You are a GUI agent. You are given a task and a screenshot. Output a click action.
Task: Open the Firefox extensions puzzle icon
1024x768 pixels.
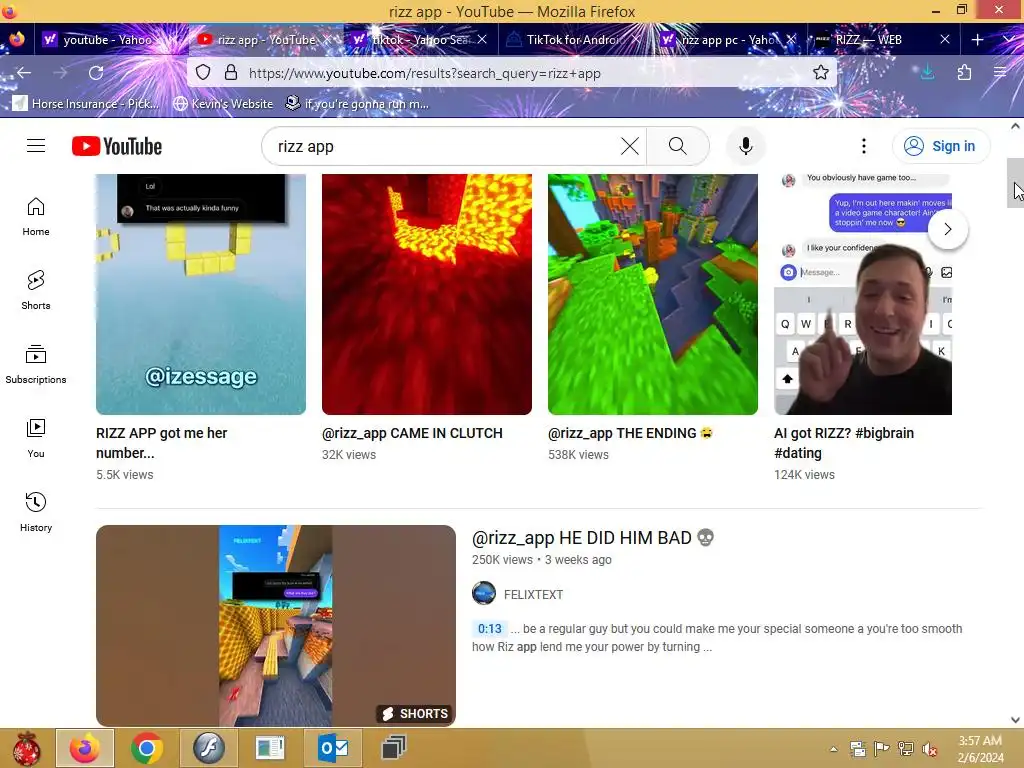(964, 72)
